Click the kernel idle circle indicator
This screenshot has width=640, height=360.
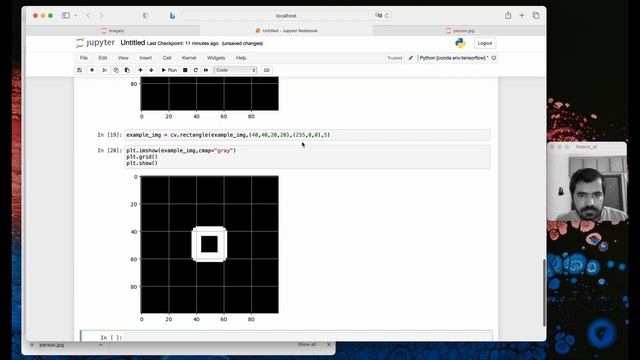(x=494, y=58)
